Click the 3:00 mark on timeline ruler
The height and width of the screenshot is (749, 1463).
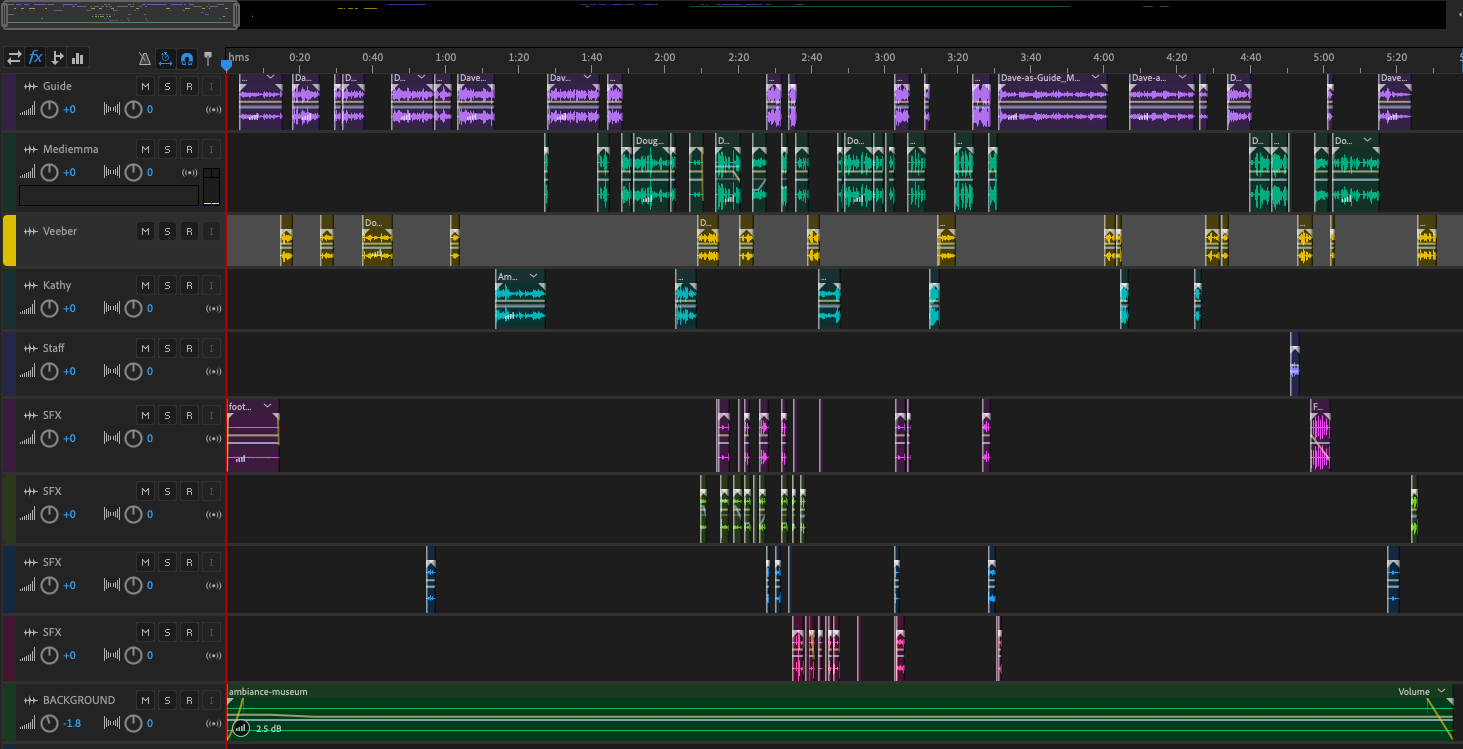click(x=885, y=58)
